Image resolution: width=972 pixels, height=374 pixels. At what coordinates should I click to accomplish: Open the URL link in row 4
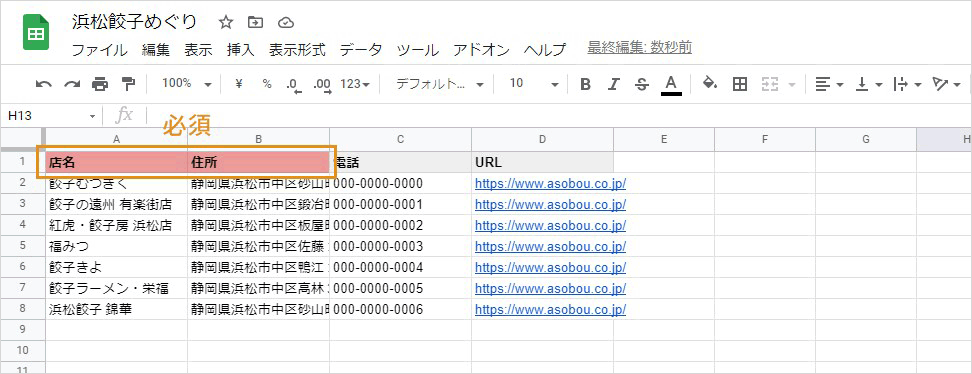(550, 225)
